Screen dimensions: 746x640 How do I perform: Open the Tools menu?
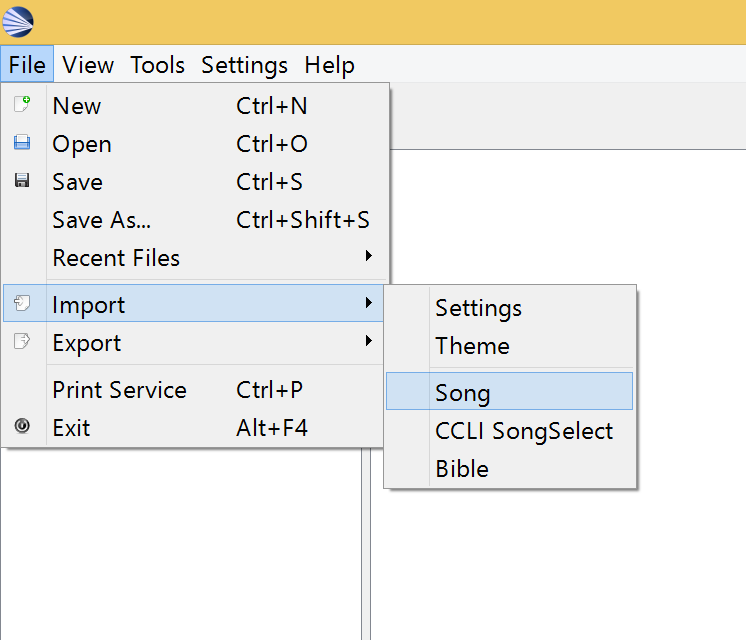click(157, 65)
